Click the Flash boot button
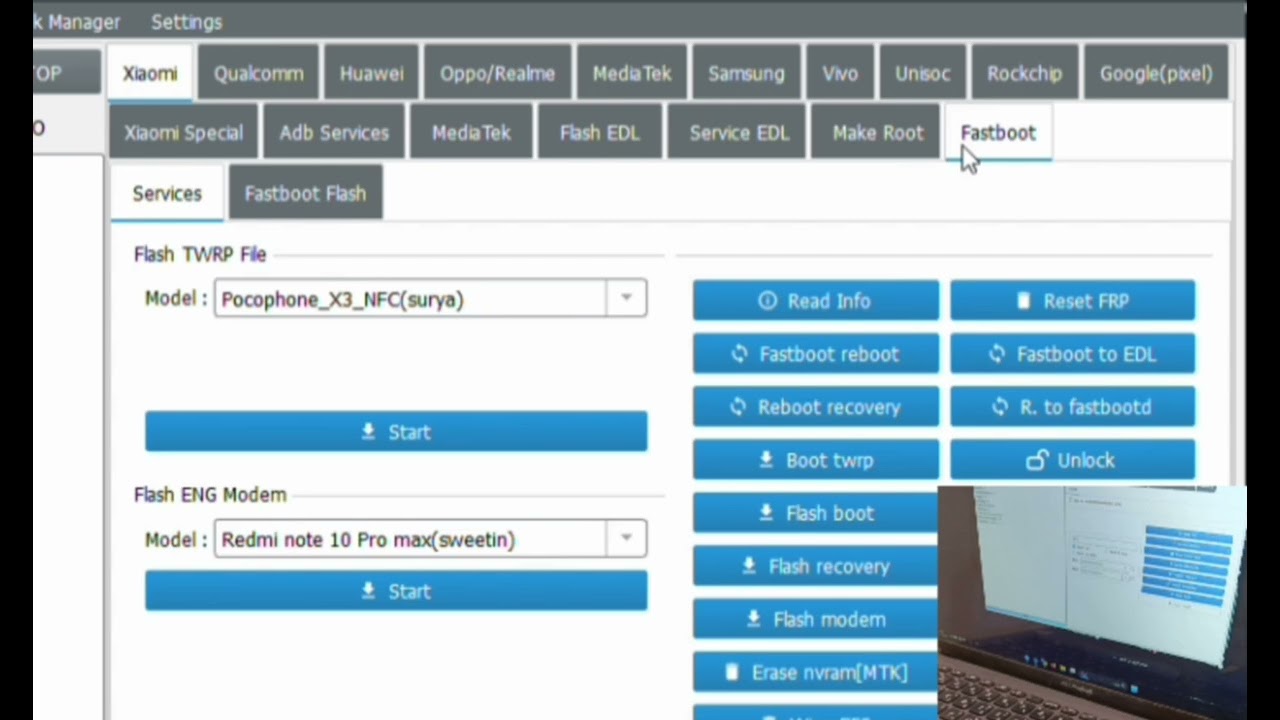 [x=816, y=513]
